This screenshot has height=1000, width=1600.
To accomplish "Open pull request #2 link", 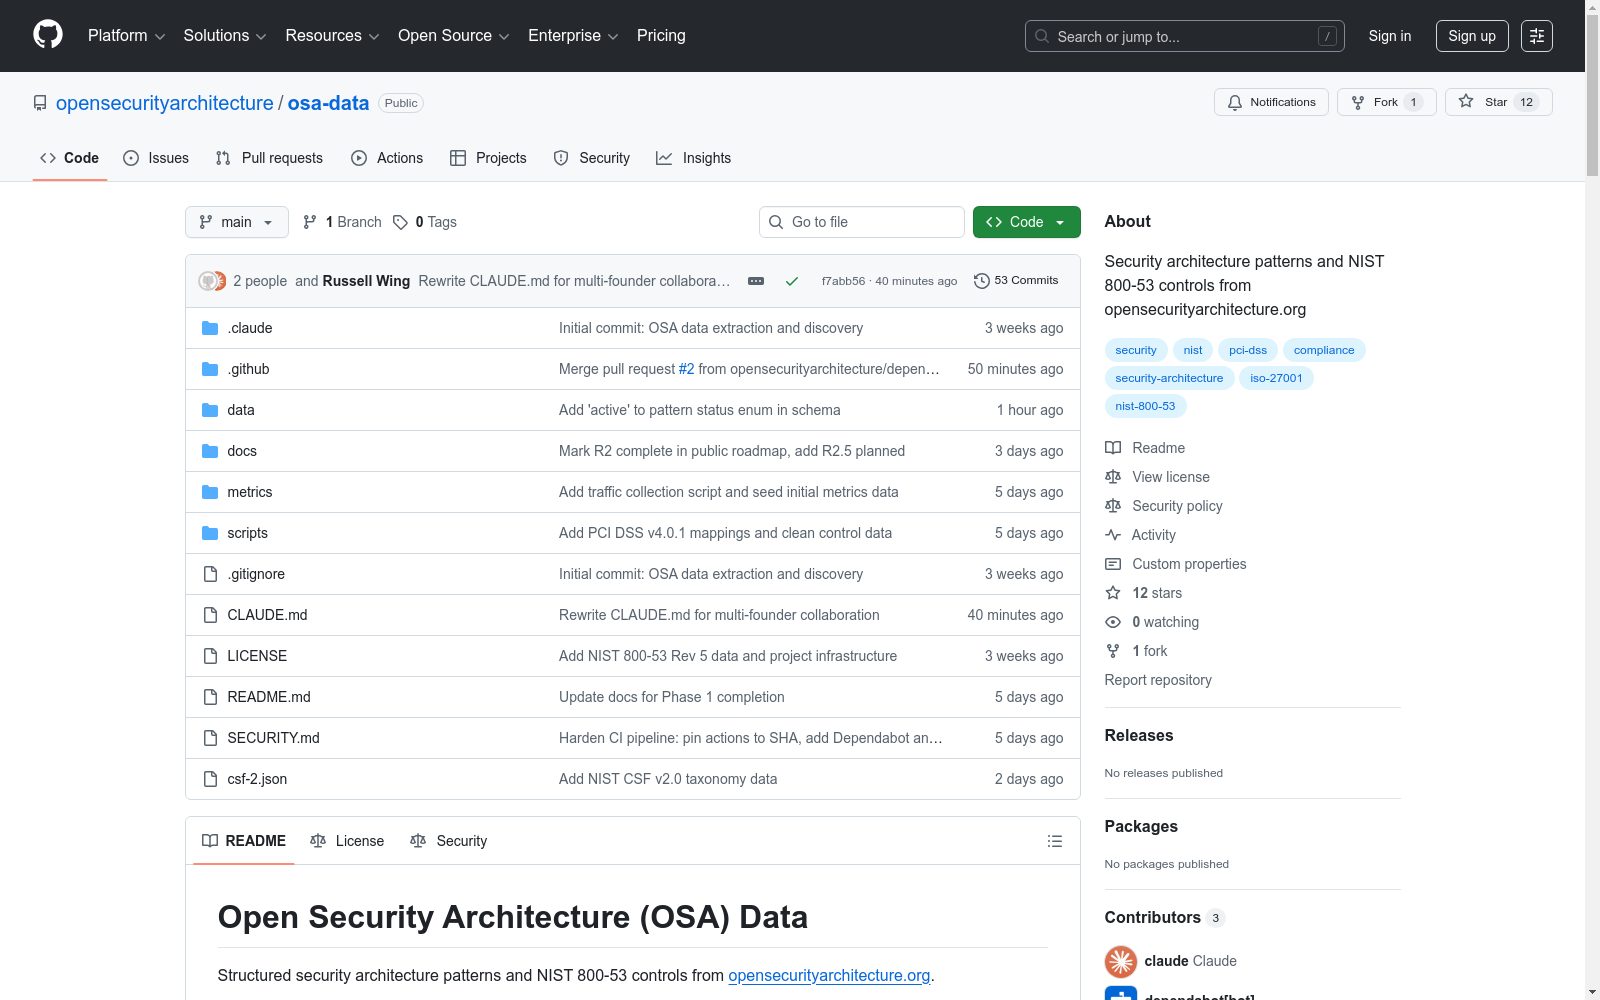I will pos(686,369).
